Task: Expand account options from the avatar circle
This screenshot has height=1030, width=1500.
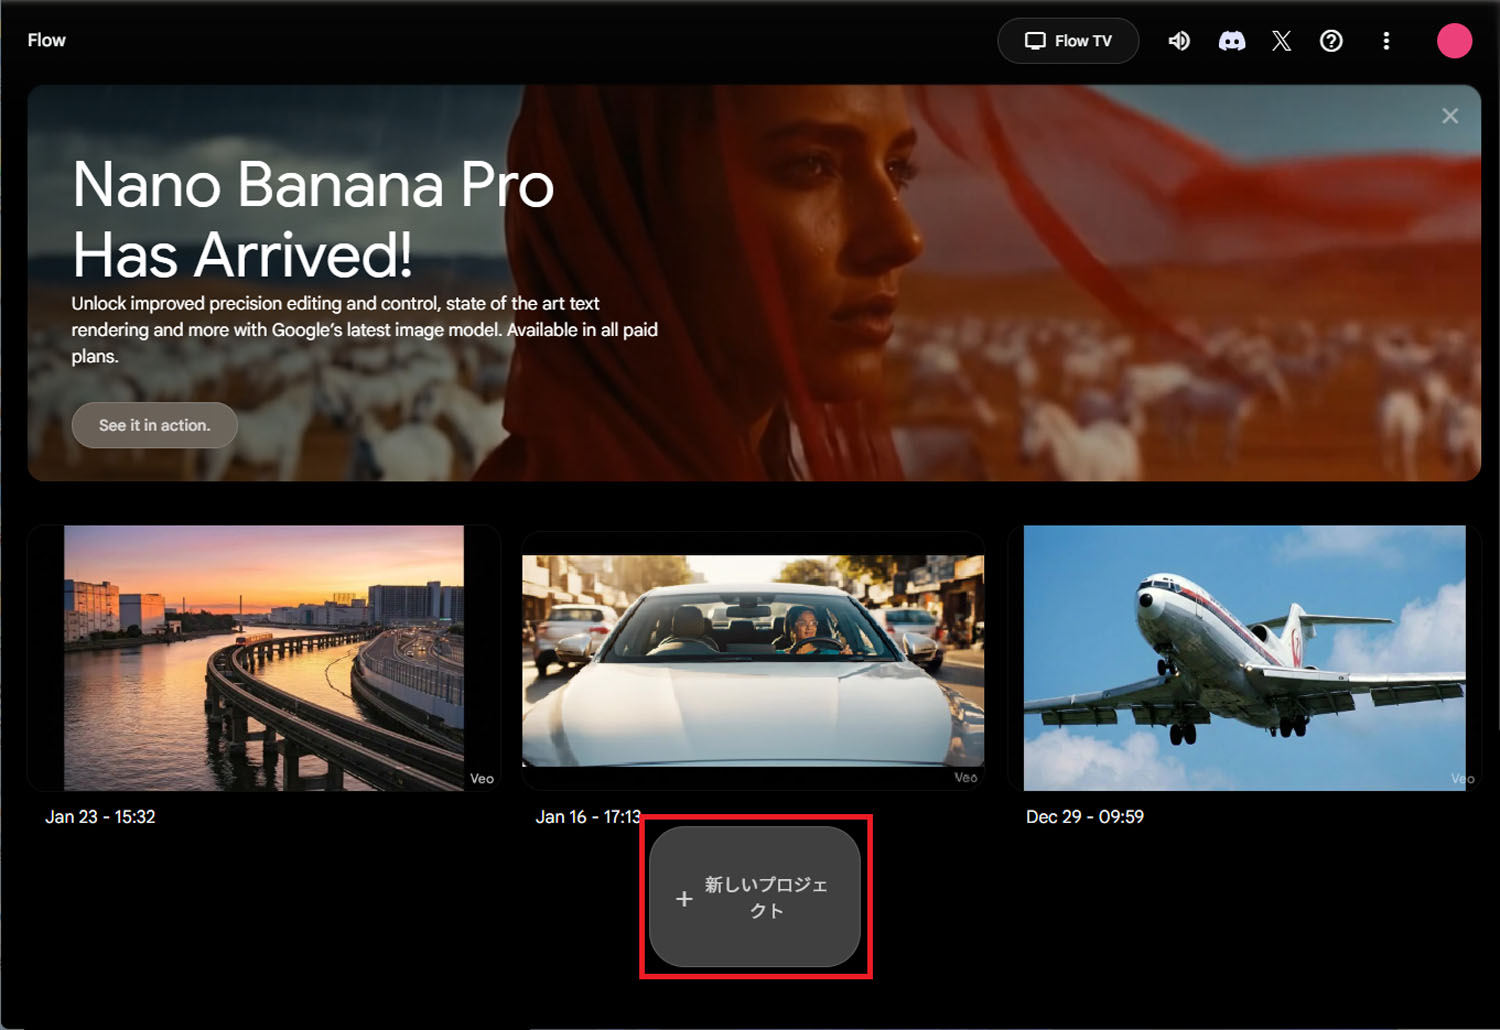Action: click(x=1454, y=40)
